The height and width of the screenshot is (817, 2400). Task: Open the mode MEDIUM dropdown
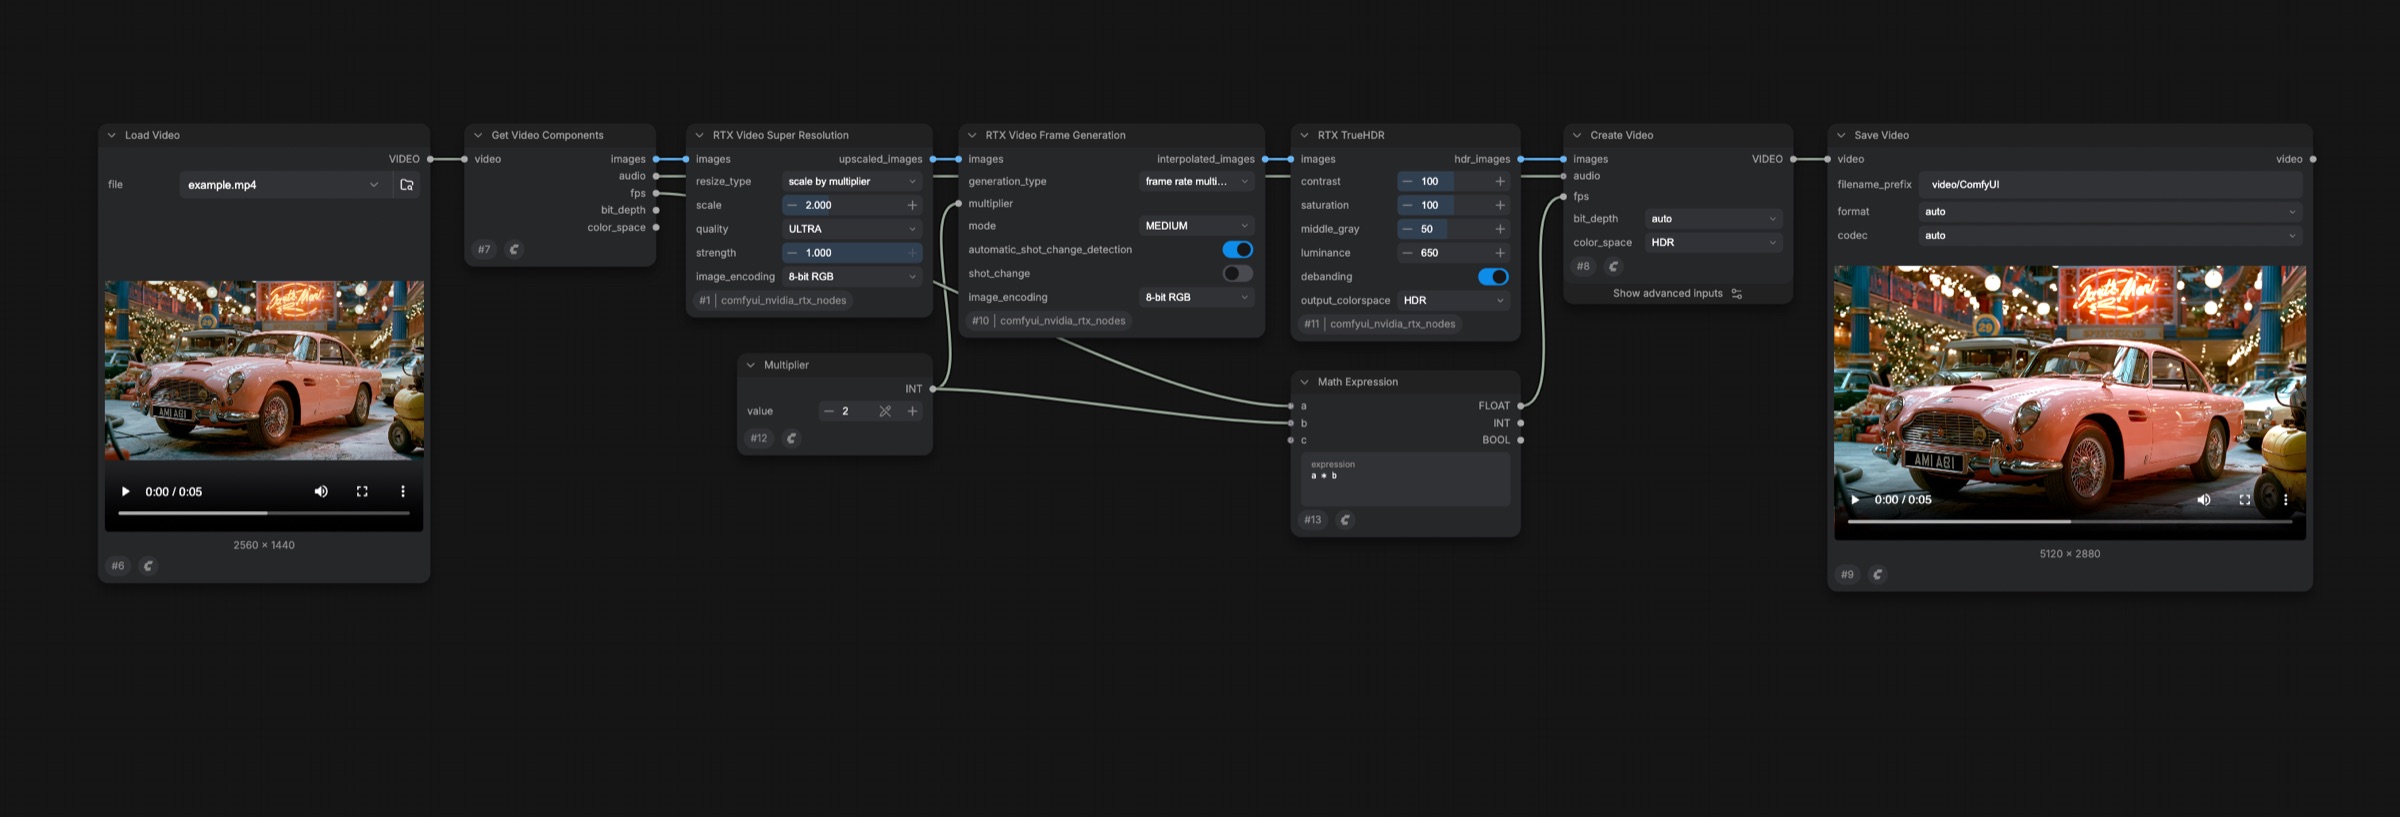pyautogui.click(x=1197, y=226)
